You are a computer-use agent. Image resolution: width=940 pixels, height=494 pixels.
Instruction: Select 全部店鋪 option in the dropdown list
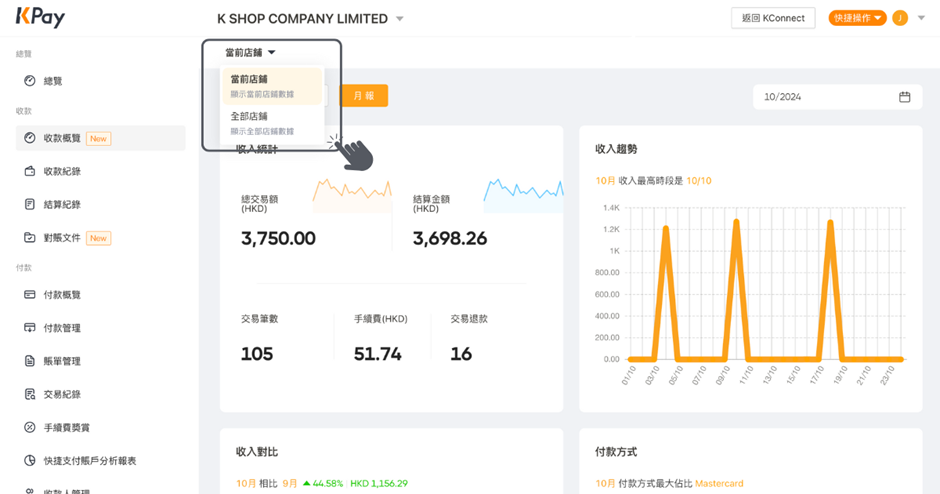pos(272,123)
